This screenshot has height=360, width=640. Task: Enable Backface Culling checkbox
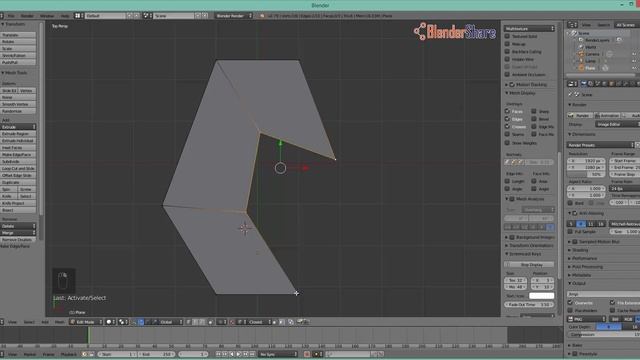tap(507, 51)
